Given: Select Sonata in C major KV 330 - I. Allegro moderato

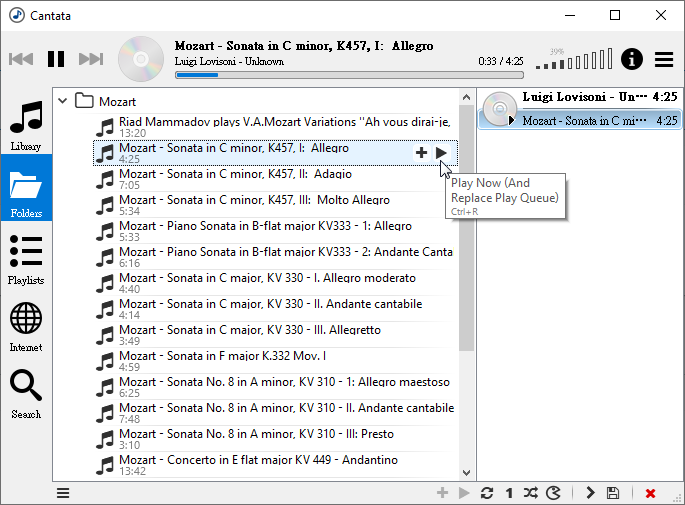Looking at the screenshot, I should [x=275, y=283].
